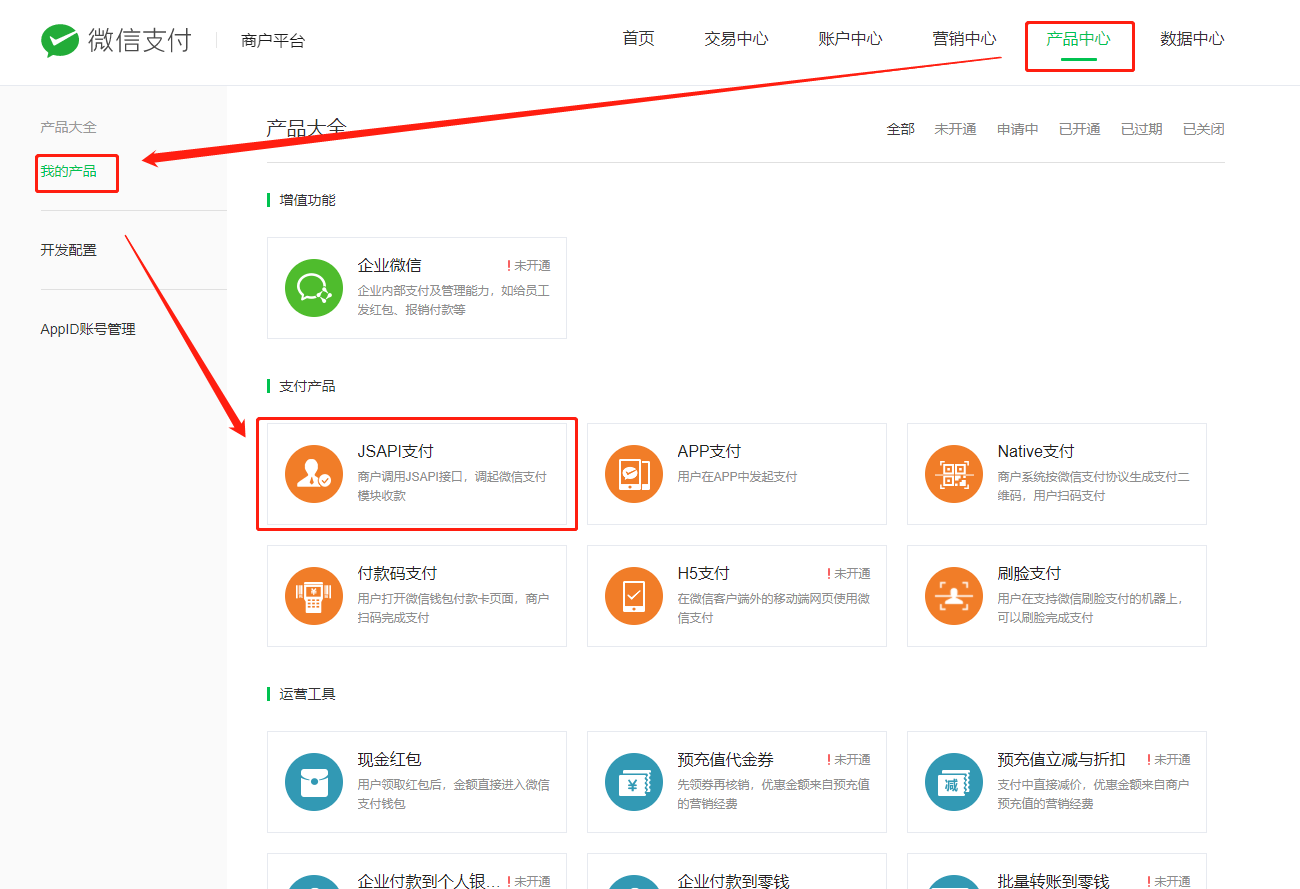The image size is (1300, 889).
Task: Click the 增值功能 section heading
Action: (307, 200)
